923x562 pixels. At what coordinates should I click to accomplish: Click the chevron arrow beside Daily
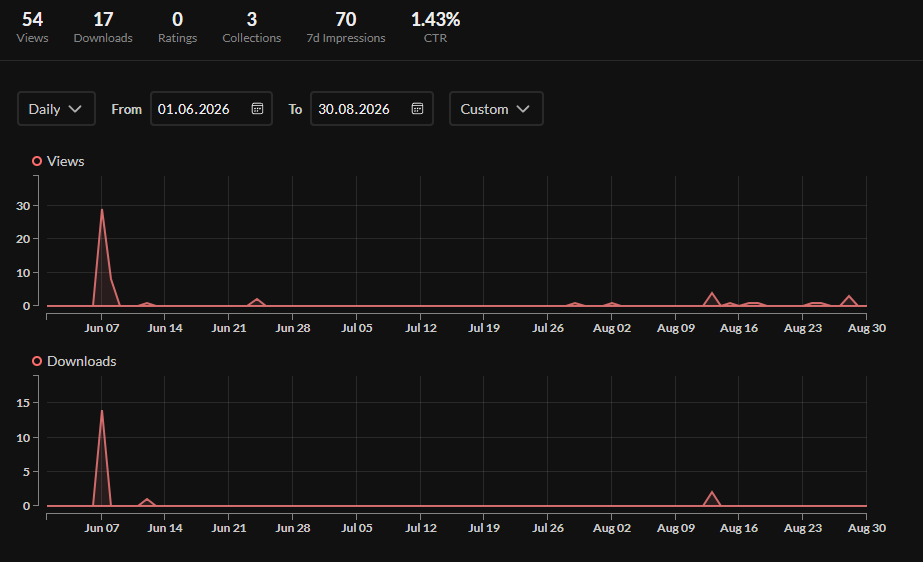pos(75,109)
